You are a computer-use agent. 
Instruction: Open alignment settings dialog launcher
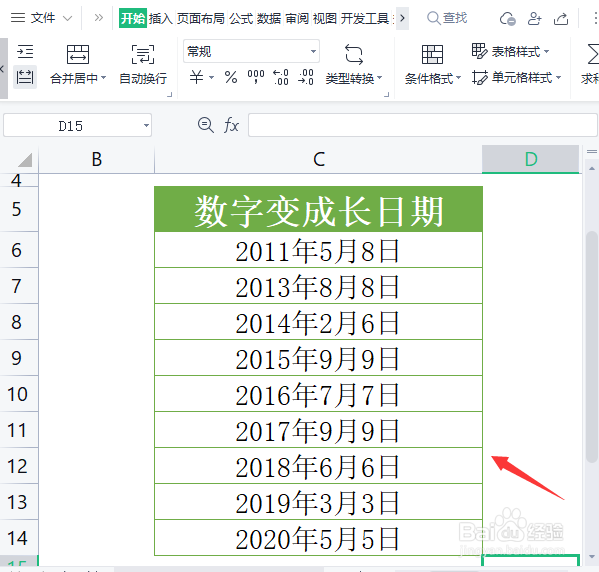170,94
